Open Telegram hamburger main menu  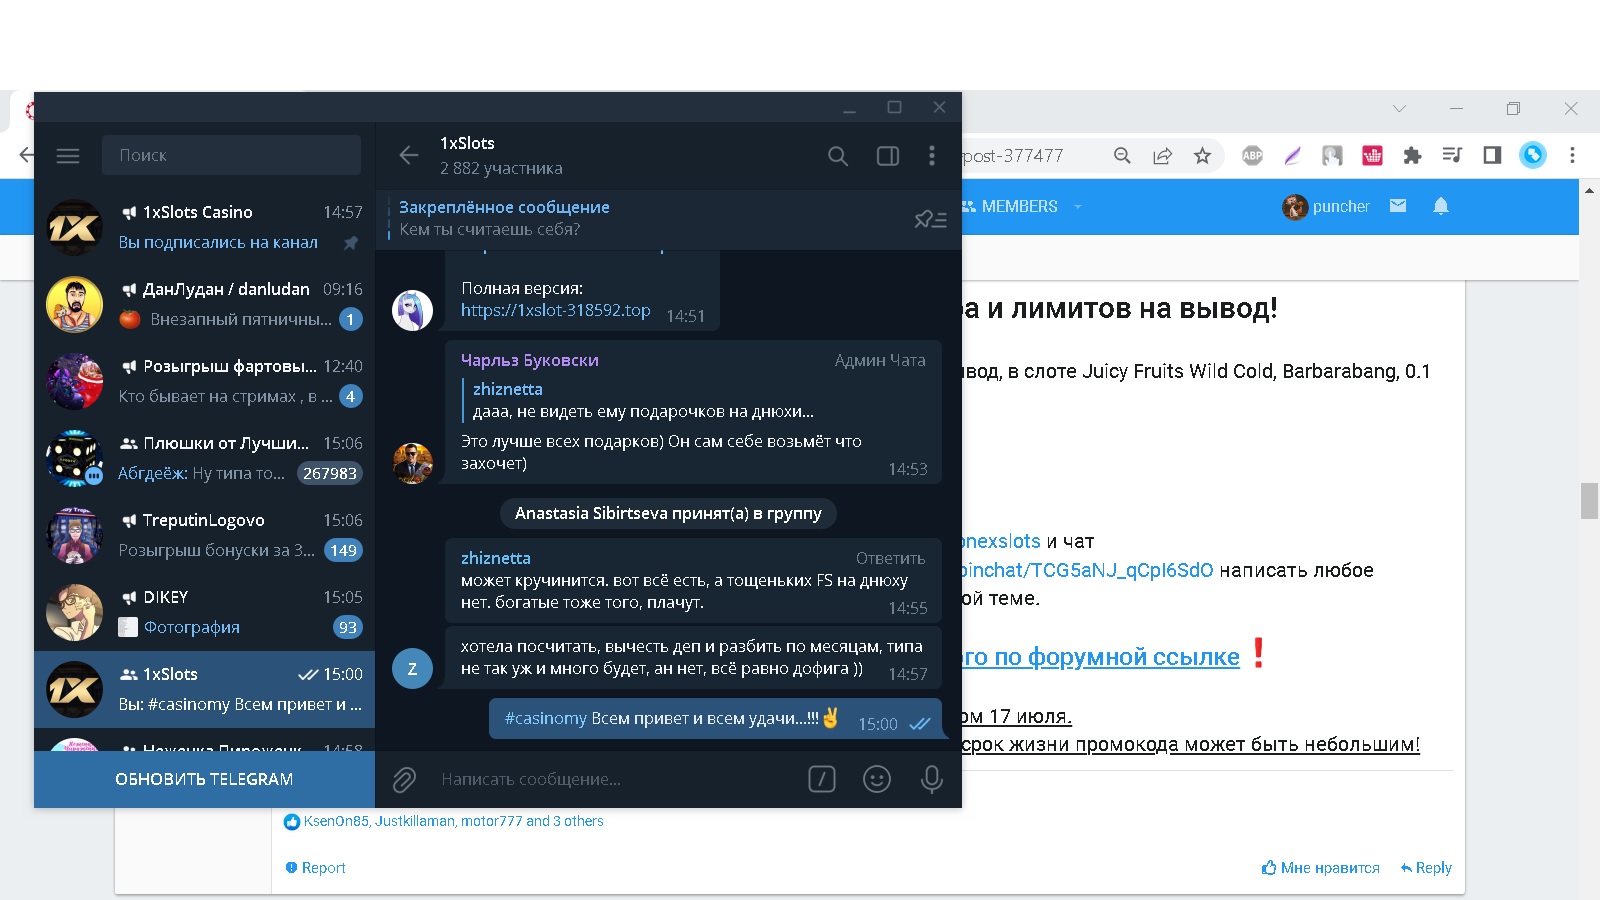point(68,156)
